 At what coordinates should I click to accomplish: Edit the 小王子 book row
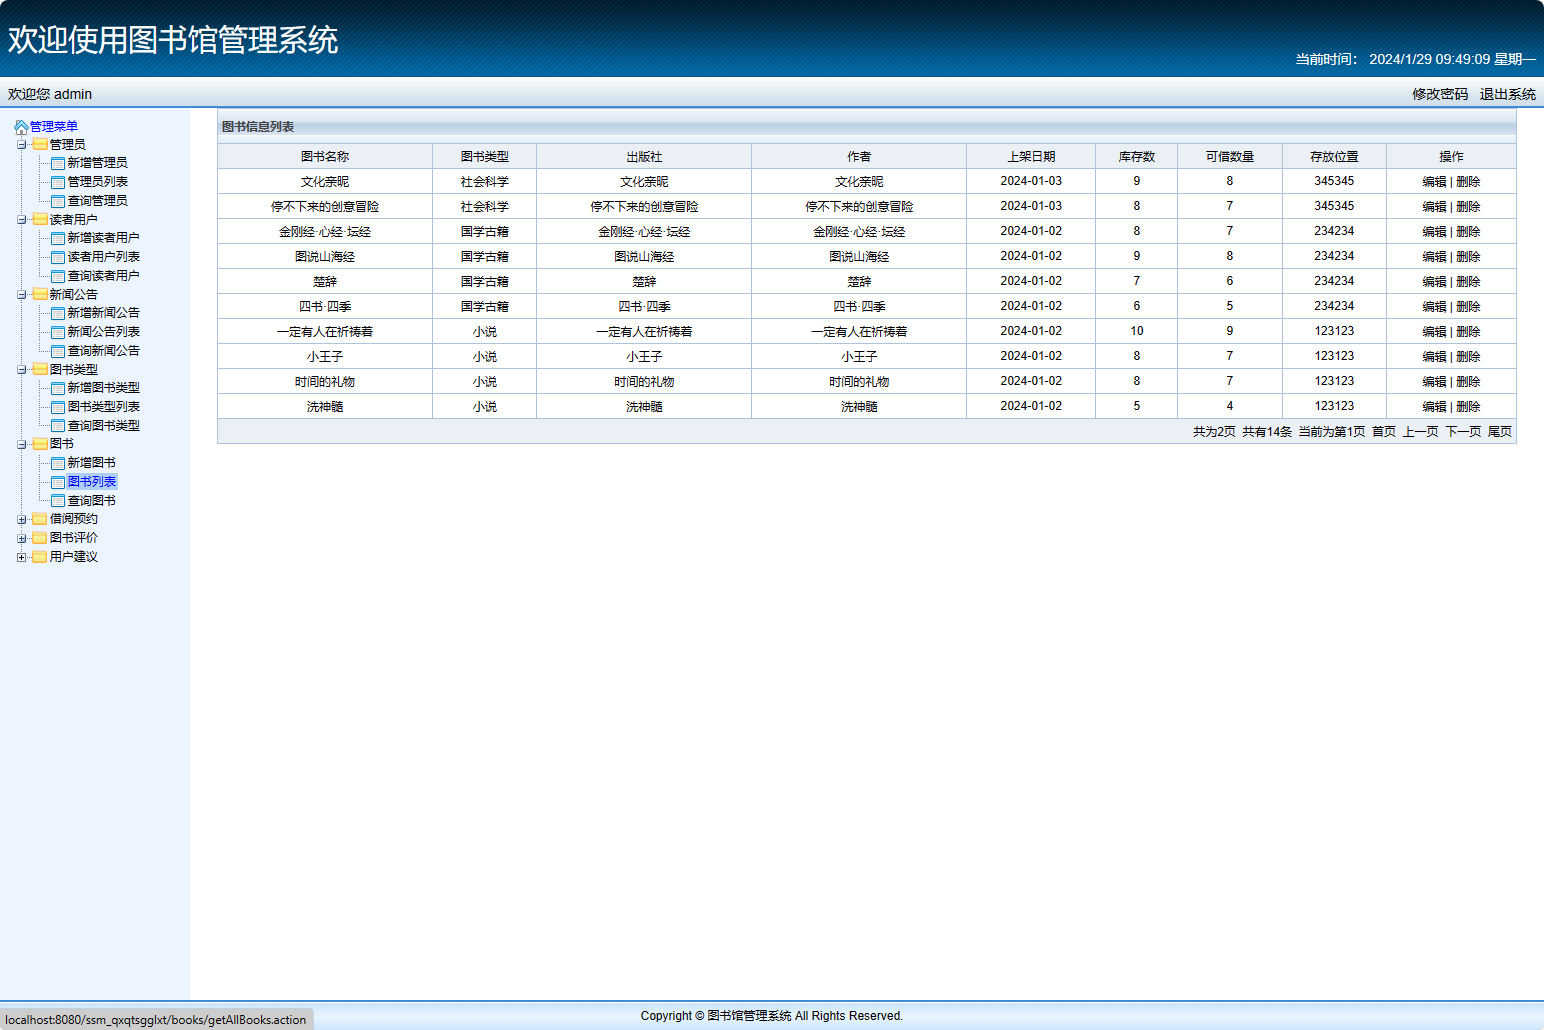[x=1435, y=357]
